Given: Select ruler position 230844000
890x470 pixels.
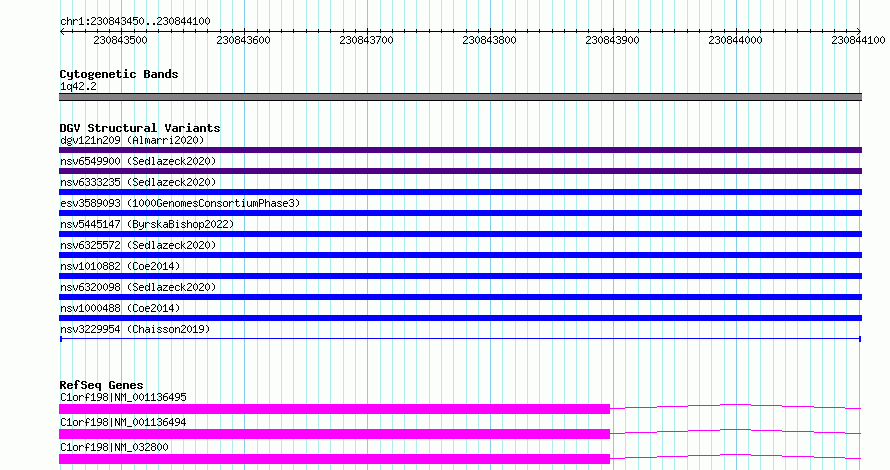Looking at the screenshot, I should coord(736,40).
